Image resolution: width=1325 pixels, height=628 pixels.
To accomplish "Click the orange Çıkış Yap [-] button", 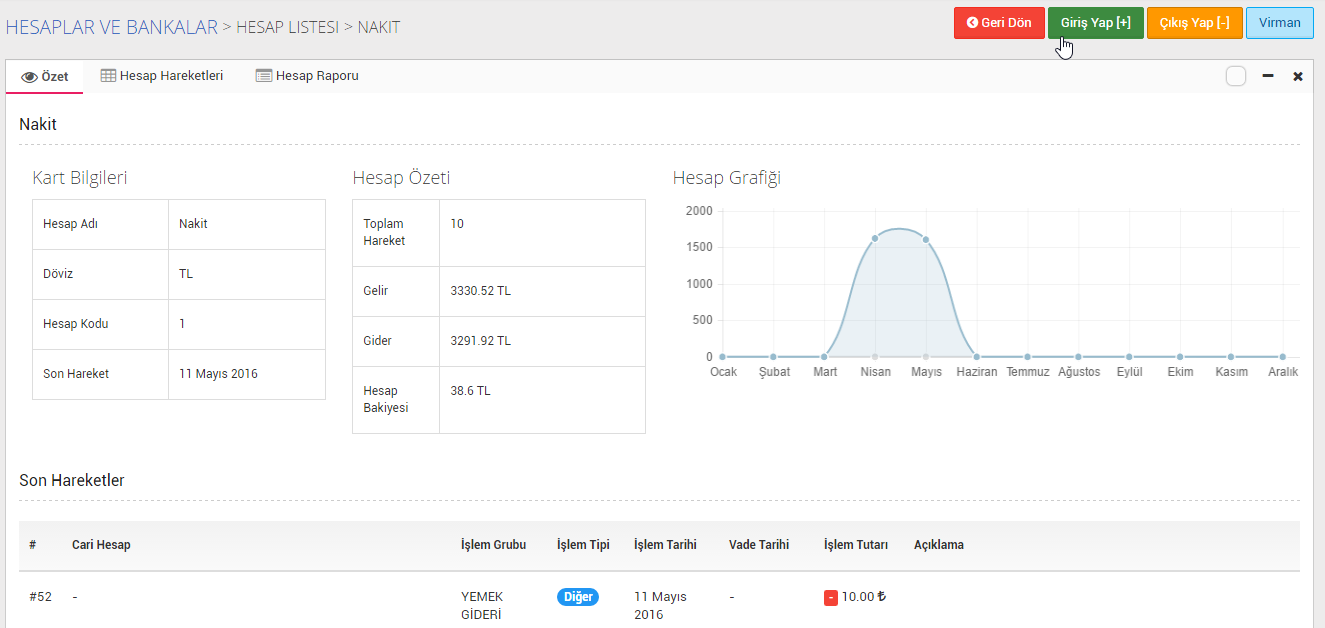I will [1194, 23].
